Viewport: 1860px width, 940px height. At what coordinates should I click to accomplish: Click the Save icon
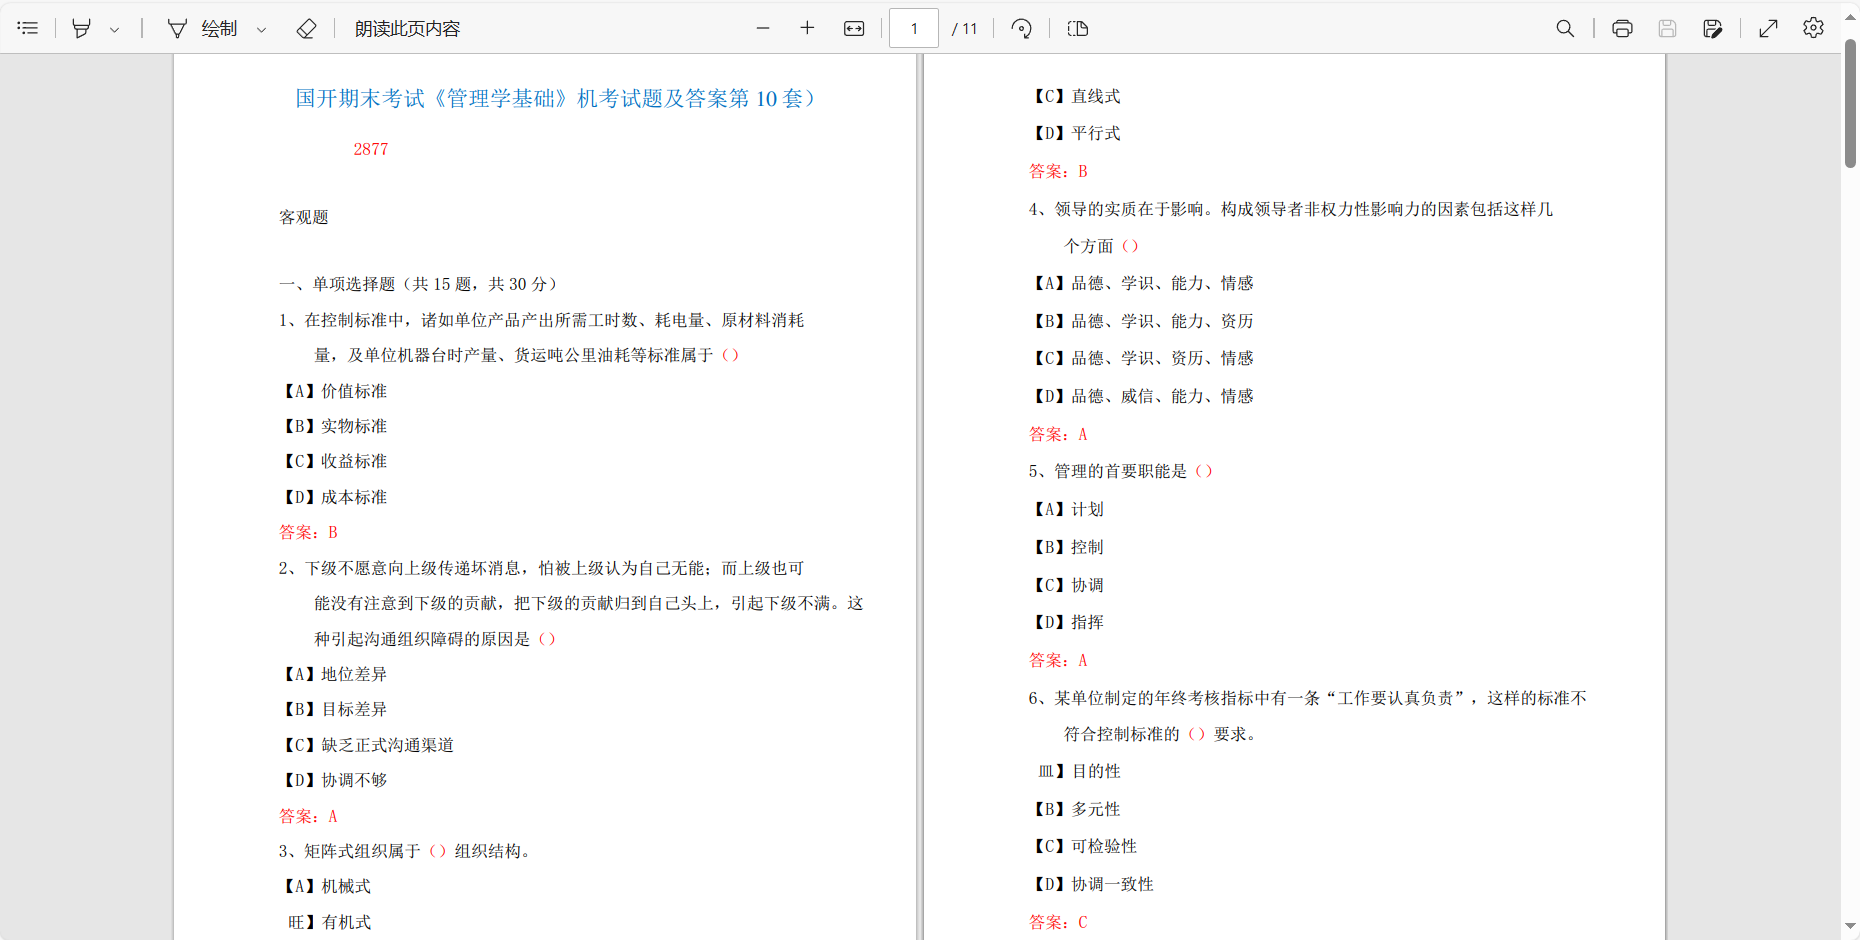pos(1667,28)
